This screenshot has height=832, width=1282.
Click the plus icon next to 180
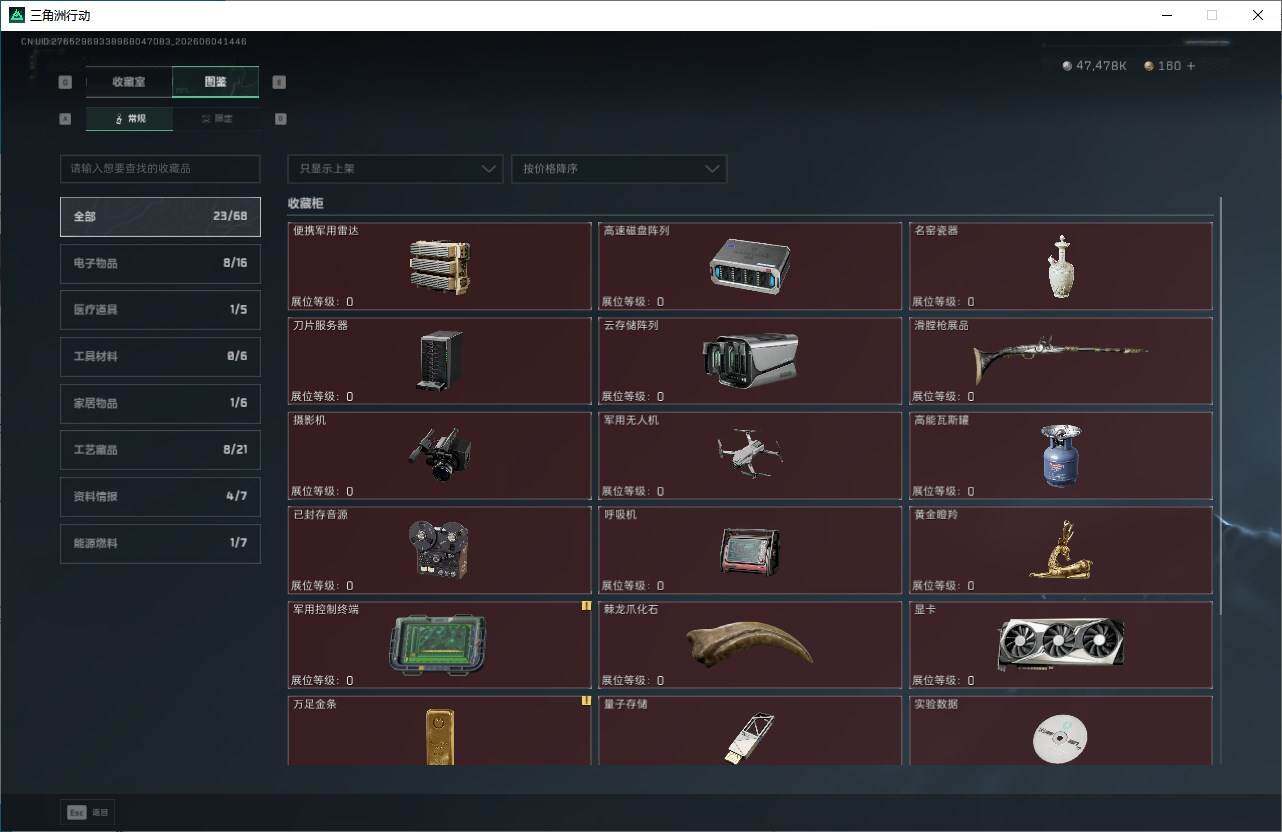pos(1191,66)
